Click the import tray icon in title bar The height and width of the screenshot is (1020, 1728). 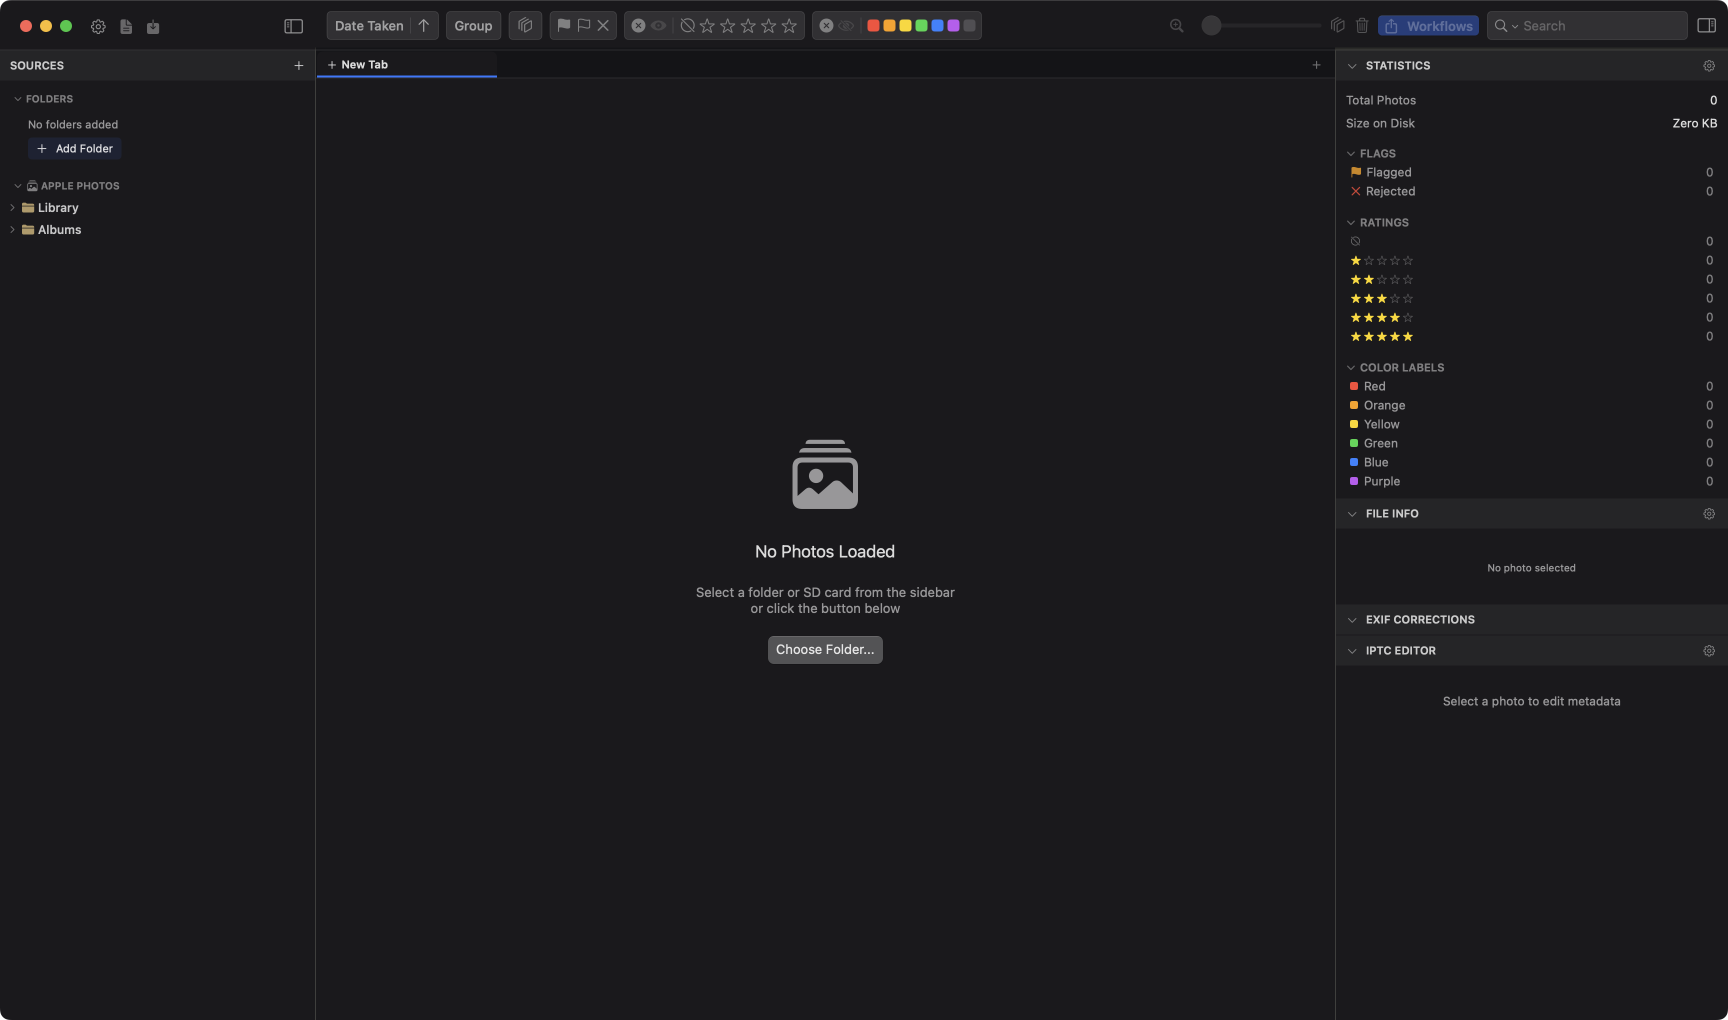click(x=153, y=27)
